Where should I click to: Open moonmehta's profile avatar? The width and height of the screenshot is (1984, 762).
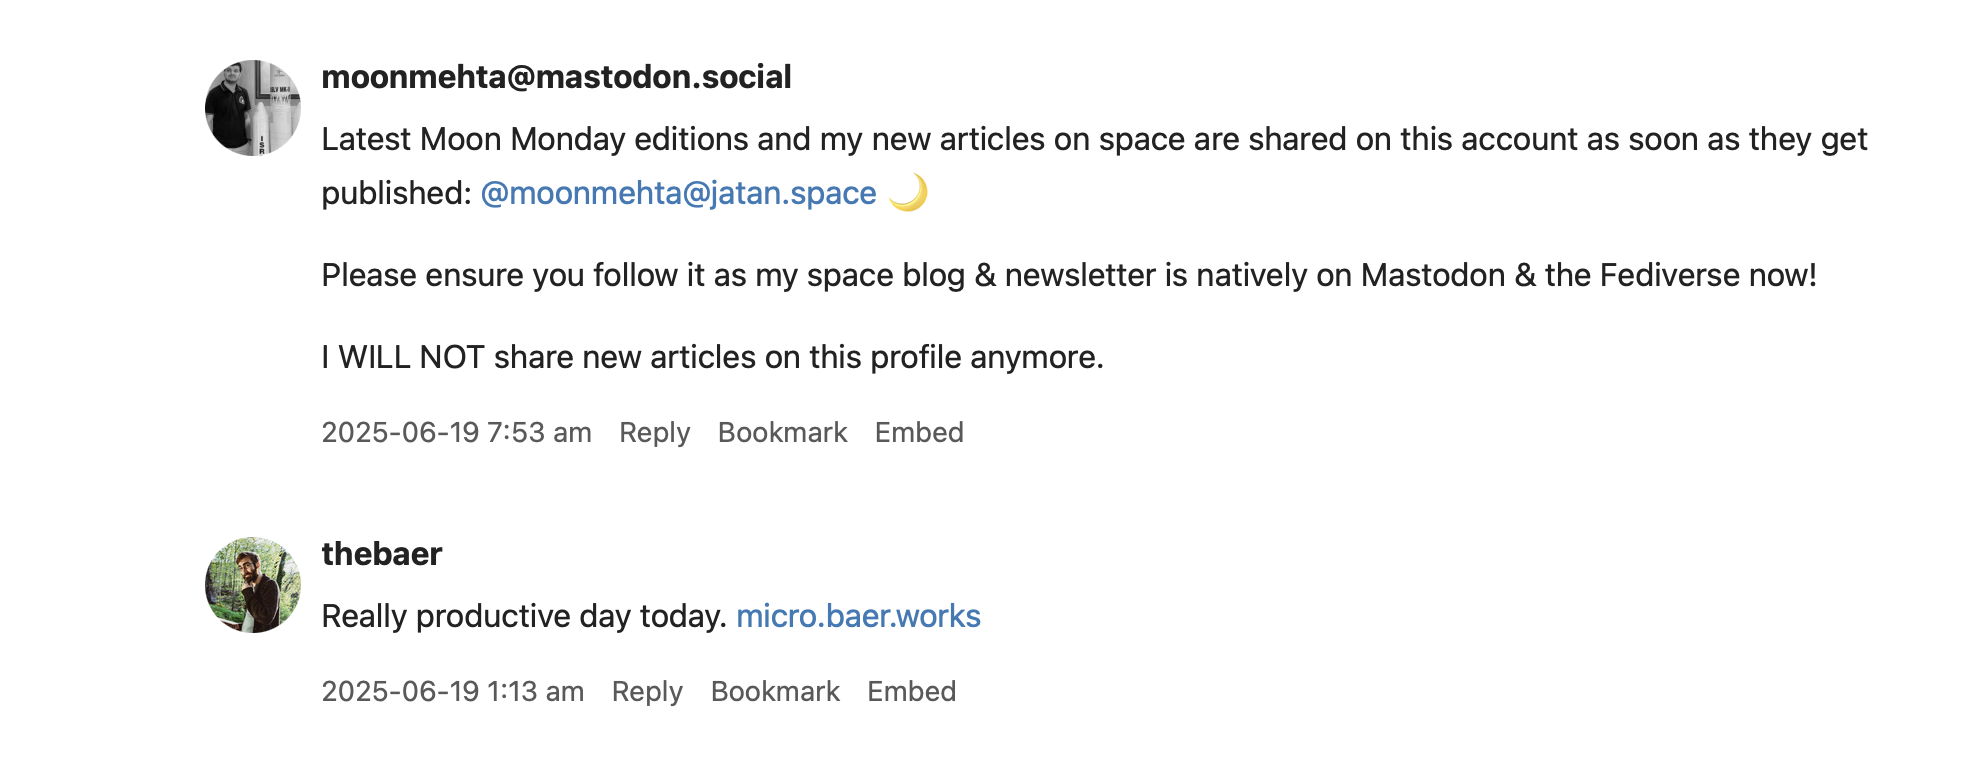pos(252,108)
